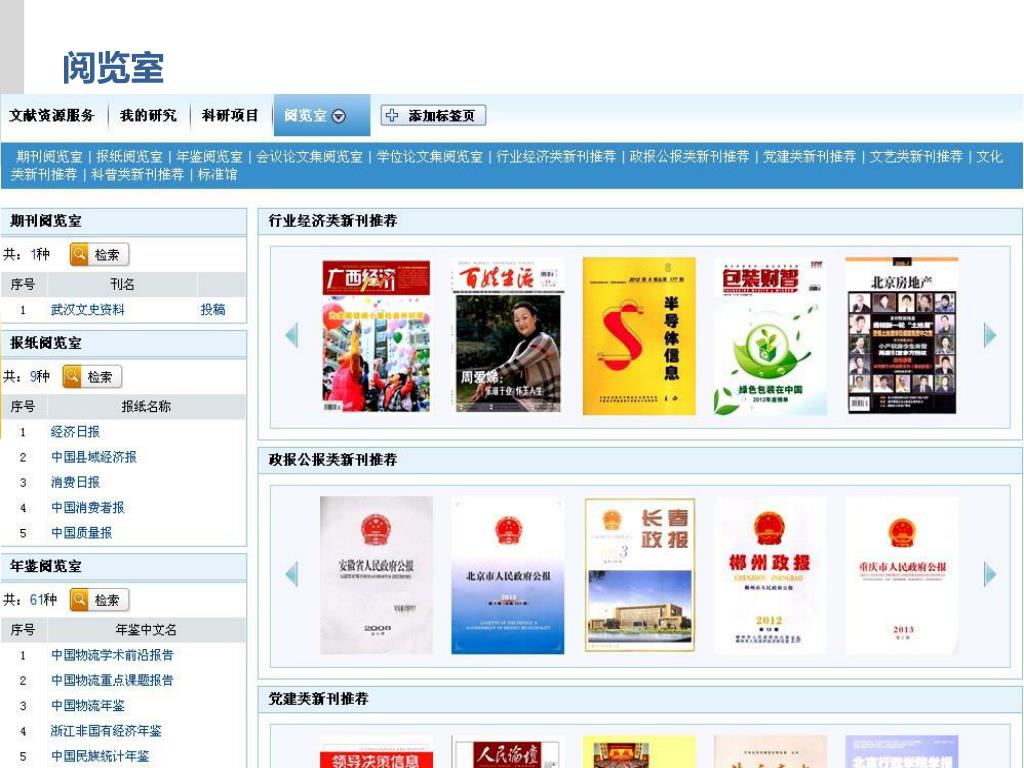This screenshot has height=768, width=1024.
Task: Open 会议论文集阅览室 link
Action: click(x=309, y=157)
